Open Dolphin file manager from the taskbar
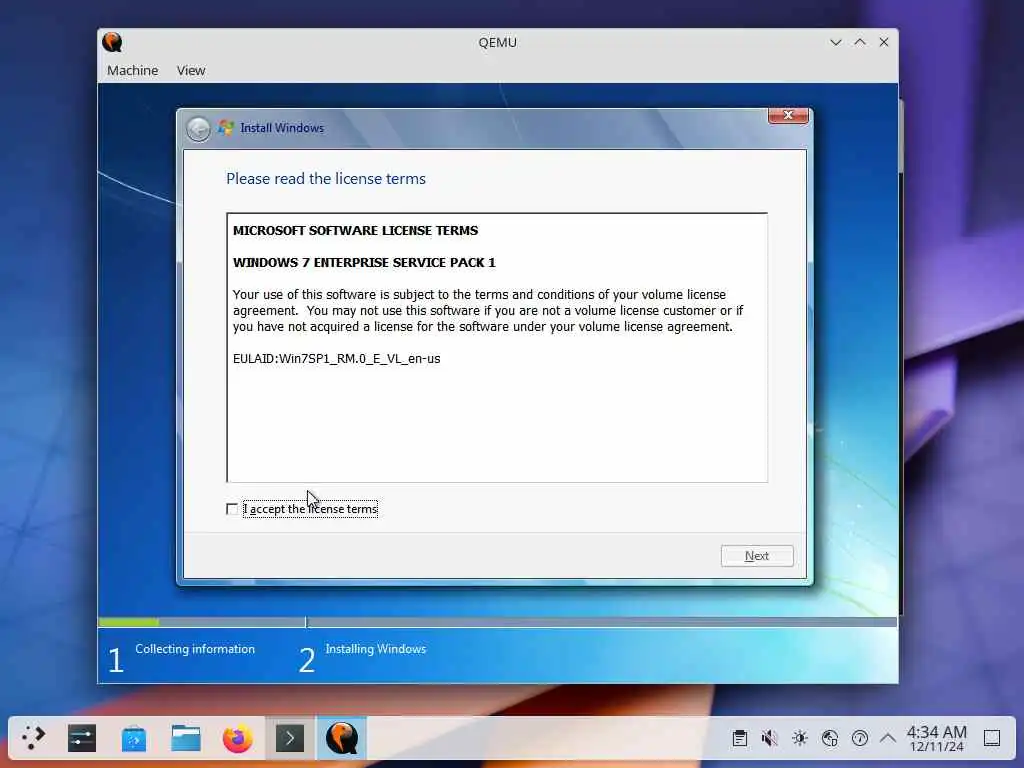This screenshot has width=1024, height=768. coord(185,738)
